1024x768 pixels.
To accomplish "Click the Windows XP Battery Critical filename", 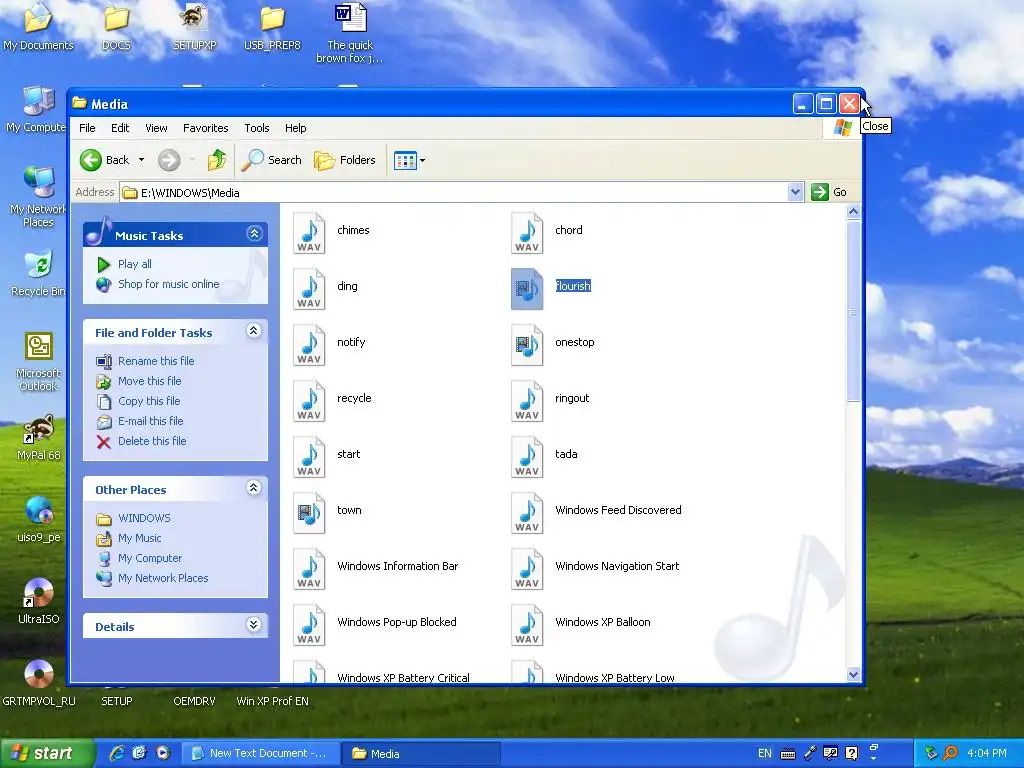I will 403,677.
